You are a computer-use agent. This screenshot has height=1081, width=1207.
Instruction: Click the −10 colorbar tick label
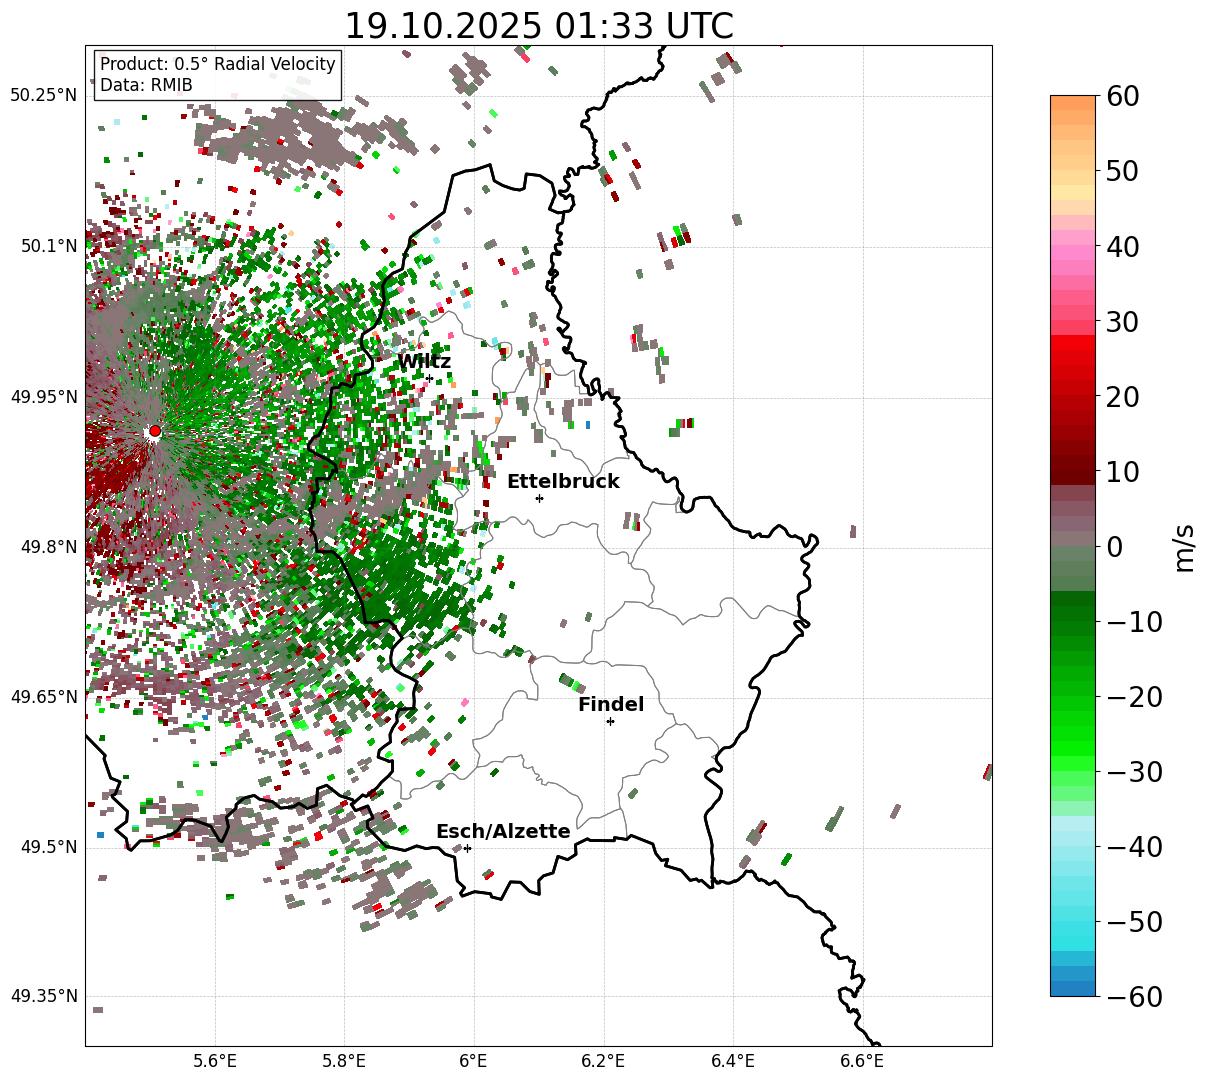point(1134,622)
